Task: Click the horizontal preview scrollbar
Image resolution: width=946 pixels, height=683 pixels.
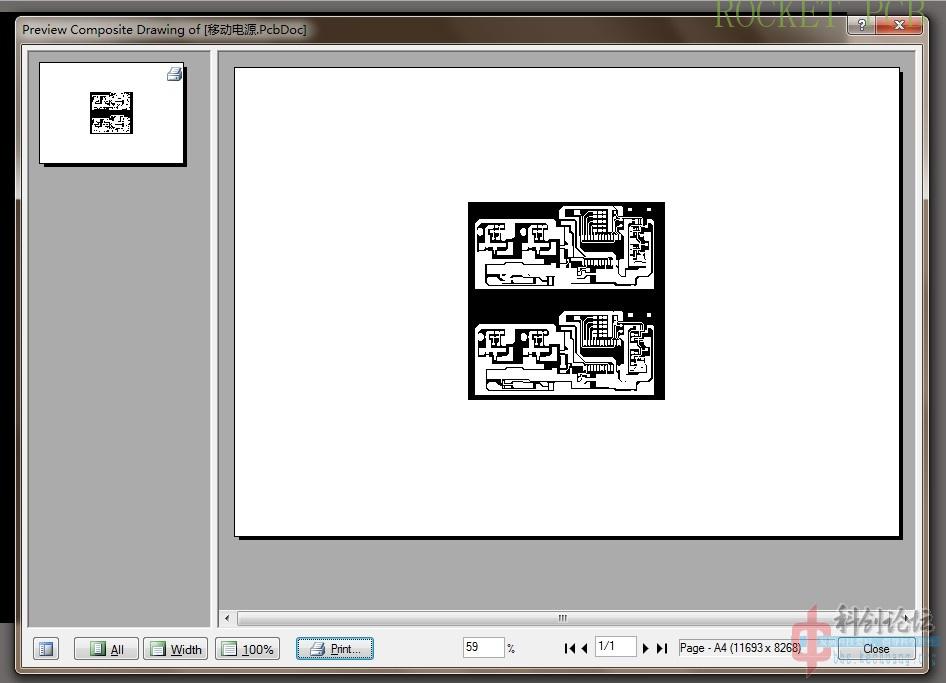Action: pyautogui.click(x=562, y=618)
